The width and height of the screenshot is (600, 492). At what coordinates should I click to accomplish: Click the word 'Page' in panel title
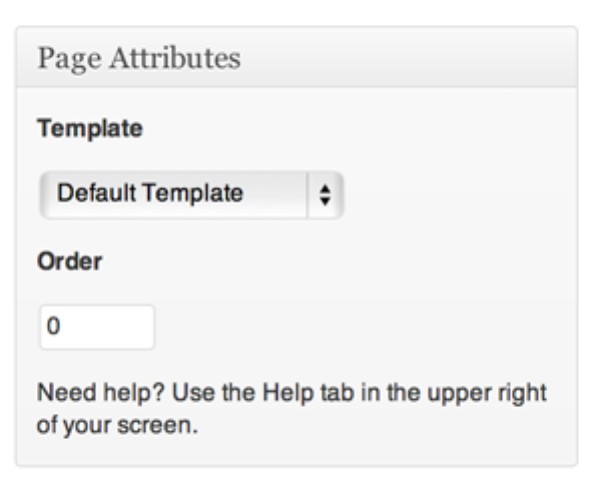pyautogui.click(x=62, y=58)
